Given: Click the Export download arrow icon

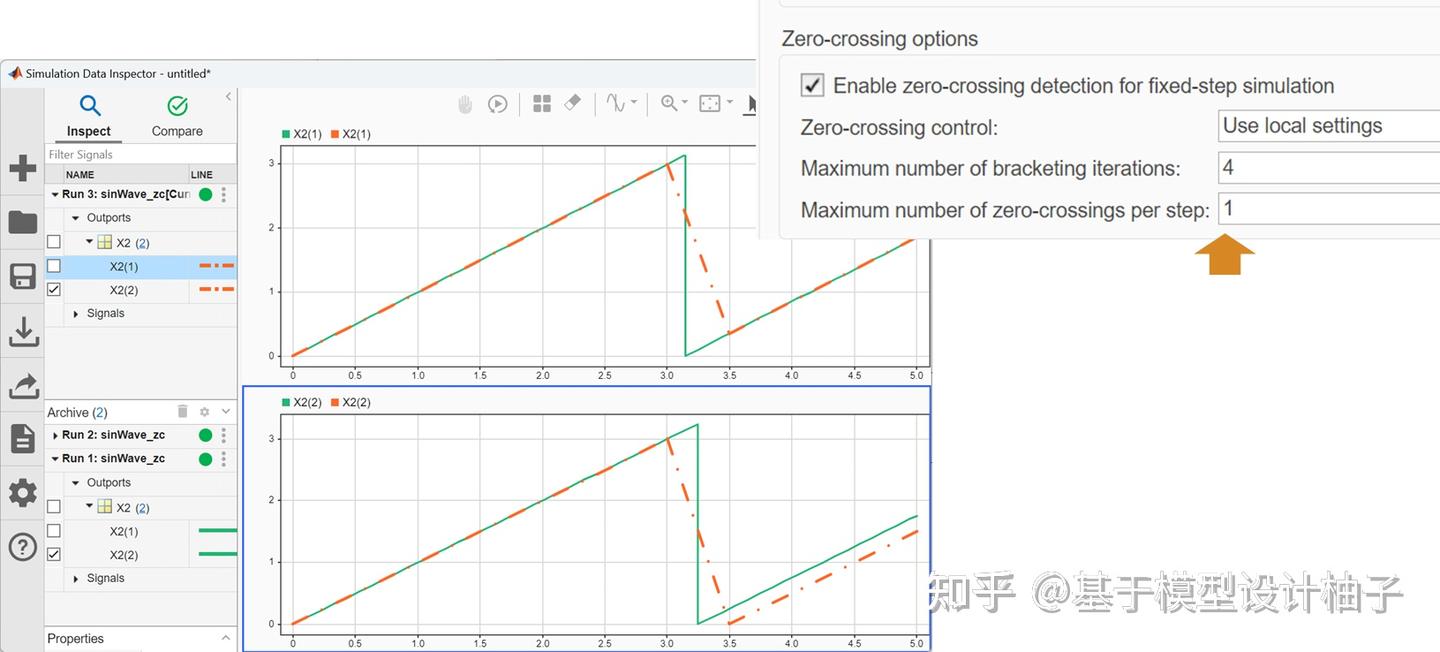Looking at the screenshot, I should pyautogui.click(x=22, y=331).
